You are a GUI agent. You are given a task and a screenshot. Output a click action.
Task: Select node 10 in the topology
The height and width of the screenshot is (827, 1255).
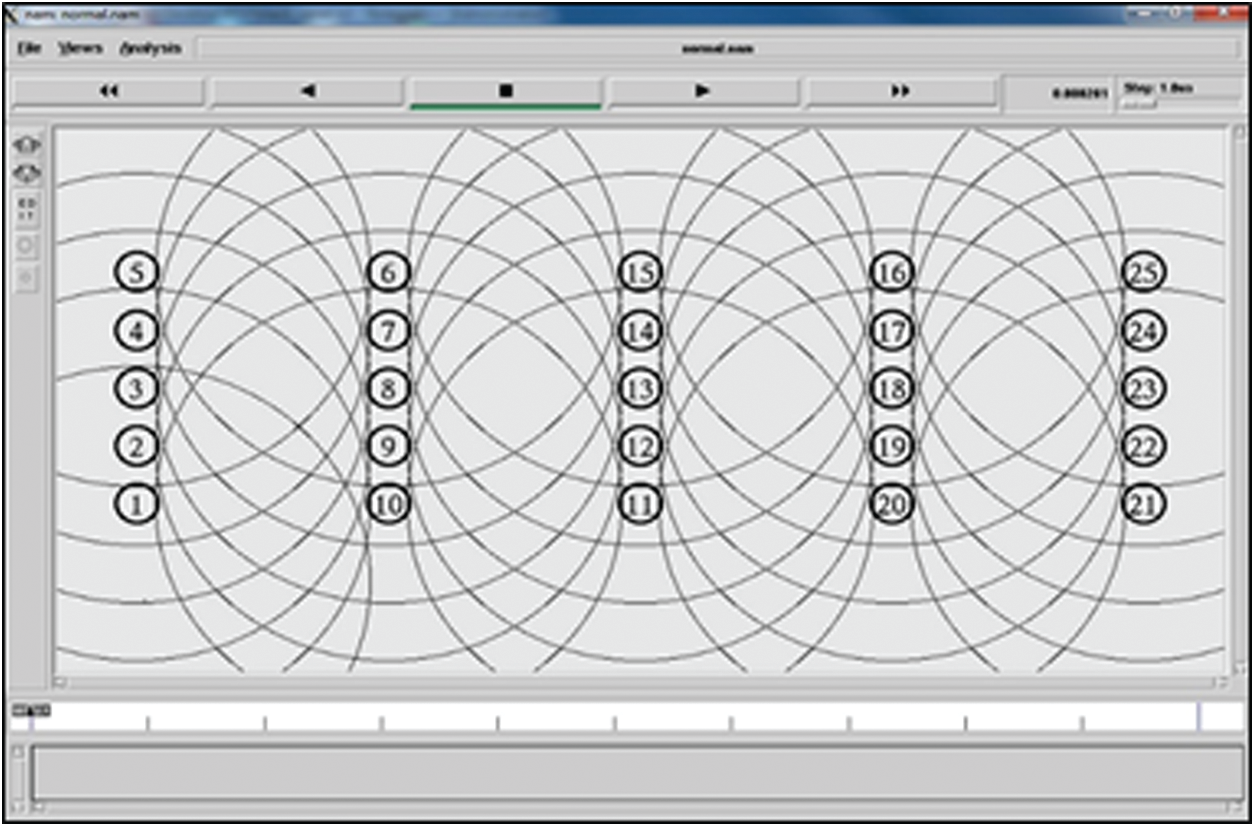388,505
